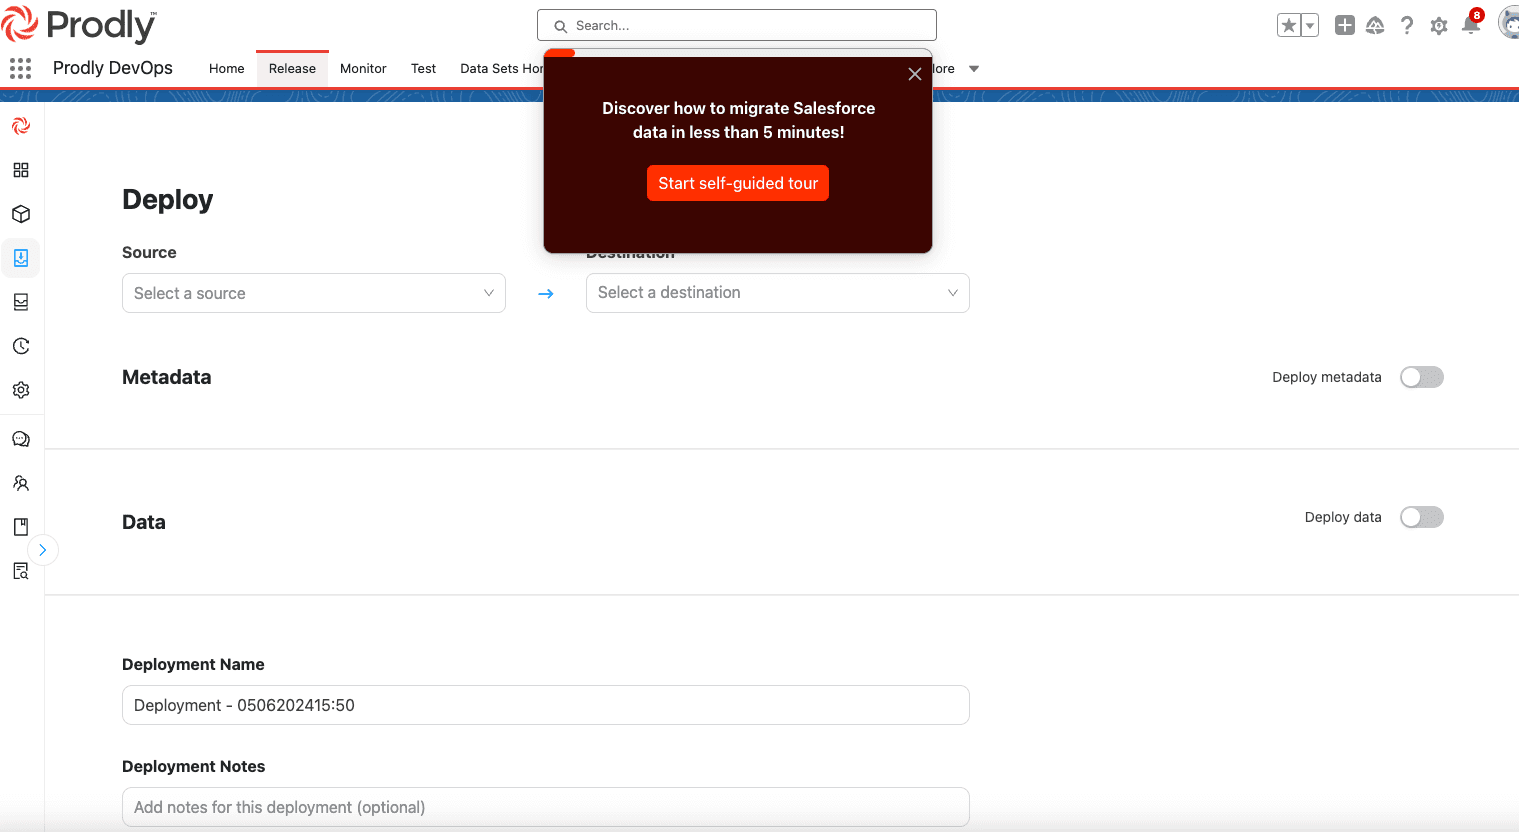Click the Deploy page heading
This screenshot has width=1519, height=832.
coord(168,200)
